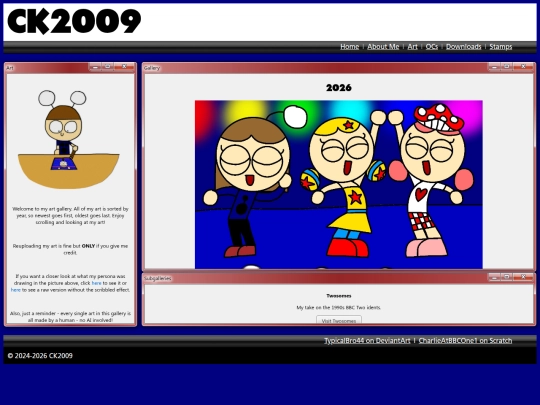Click the 'Welcome to my art gallery' paragraph
Image resolution: width=540 pixels, height=405 pixels.
click(x=70, y=216)
